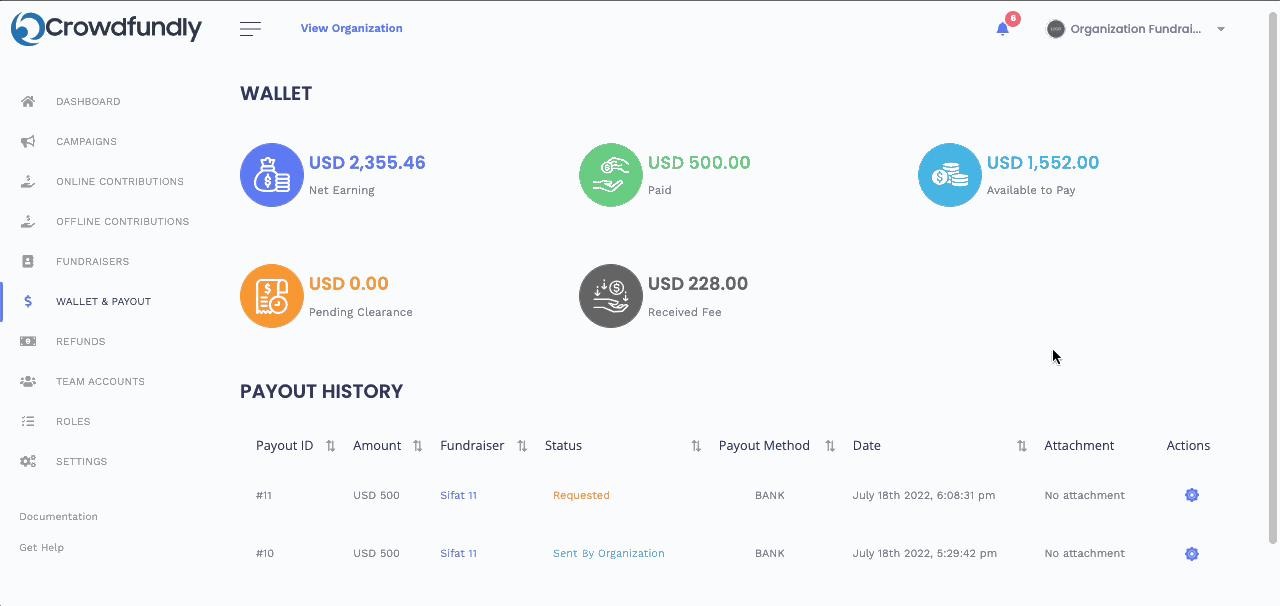Click the Fundraisers badge icon

point(28,261)
